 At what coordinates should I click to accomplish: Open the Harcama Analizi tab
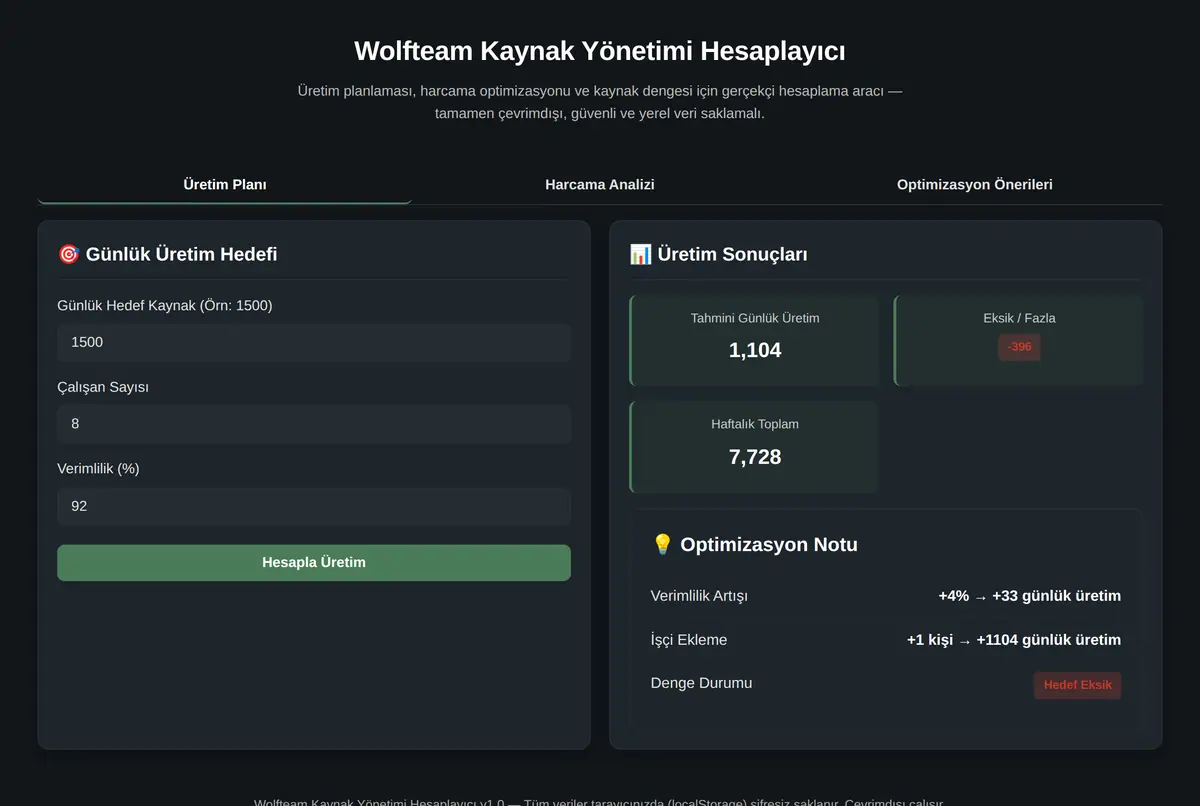(600, 185)
